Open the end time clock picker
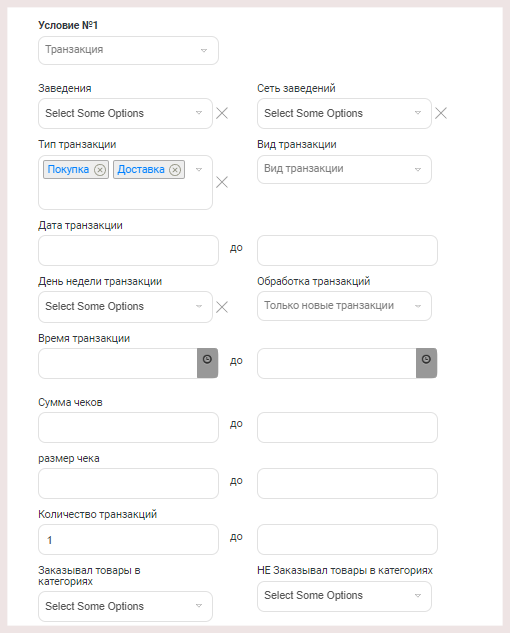Screen dimensions: 510x633 click(426, 363)
